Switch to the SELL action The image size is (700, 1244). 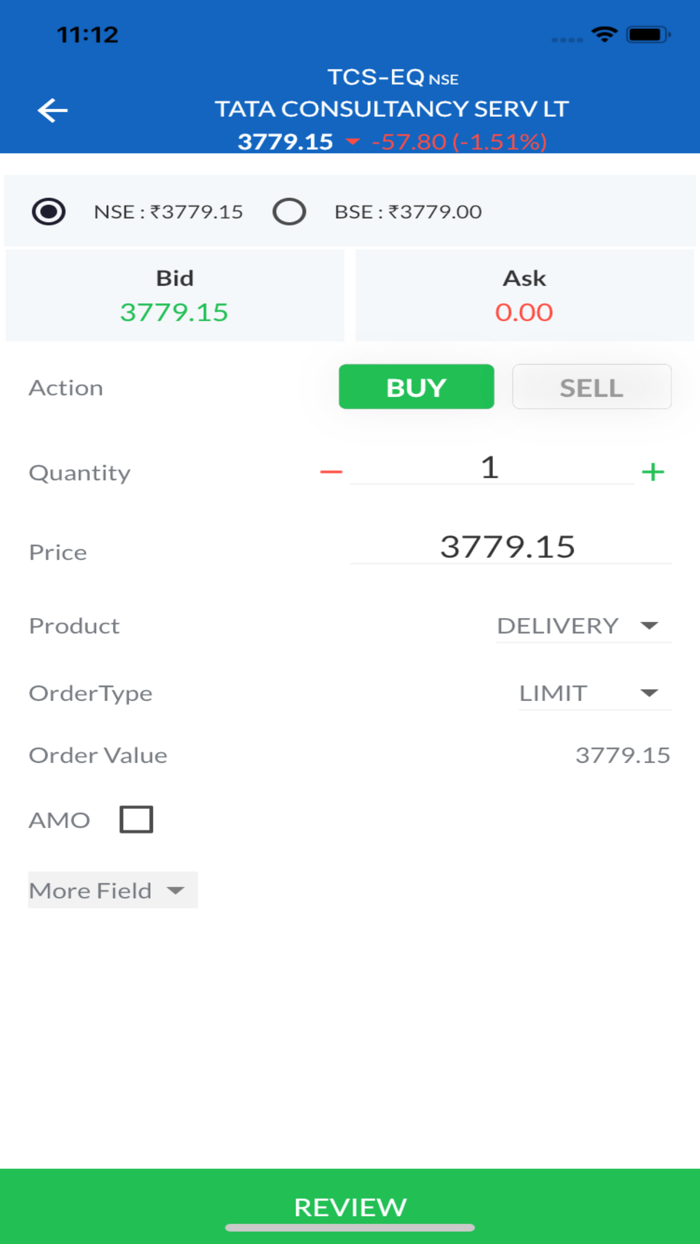591,386
